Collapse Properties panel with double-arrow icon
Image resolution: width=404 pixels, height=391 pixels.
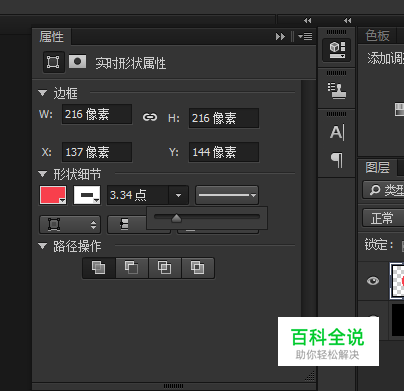coord(280,36)
